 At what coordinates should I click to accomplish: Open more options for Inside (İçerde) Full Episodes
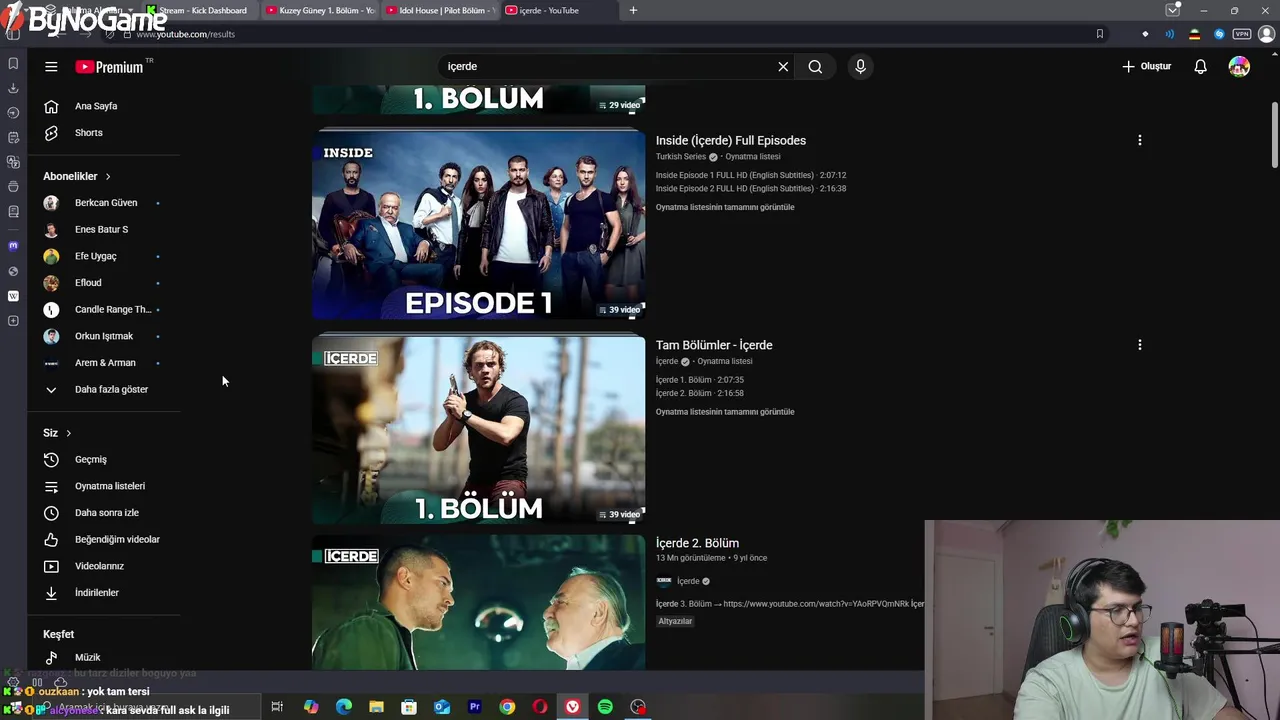(1139, 140)
